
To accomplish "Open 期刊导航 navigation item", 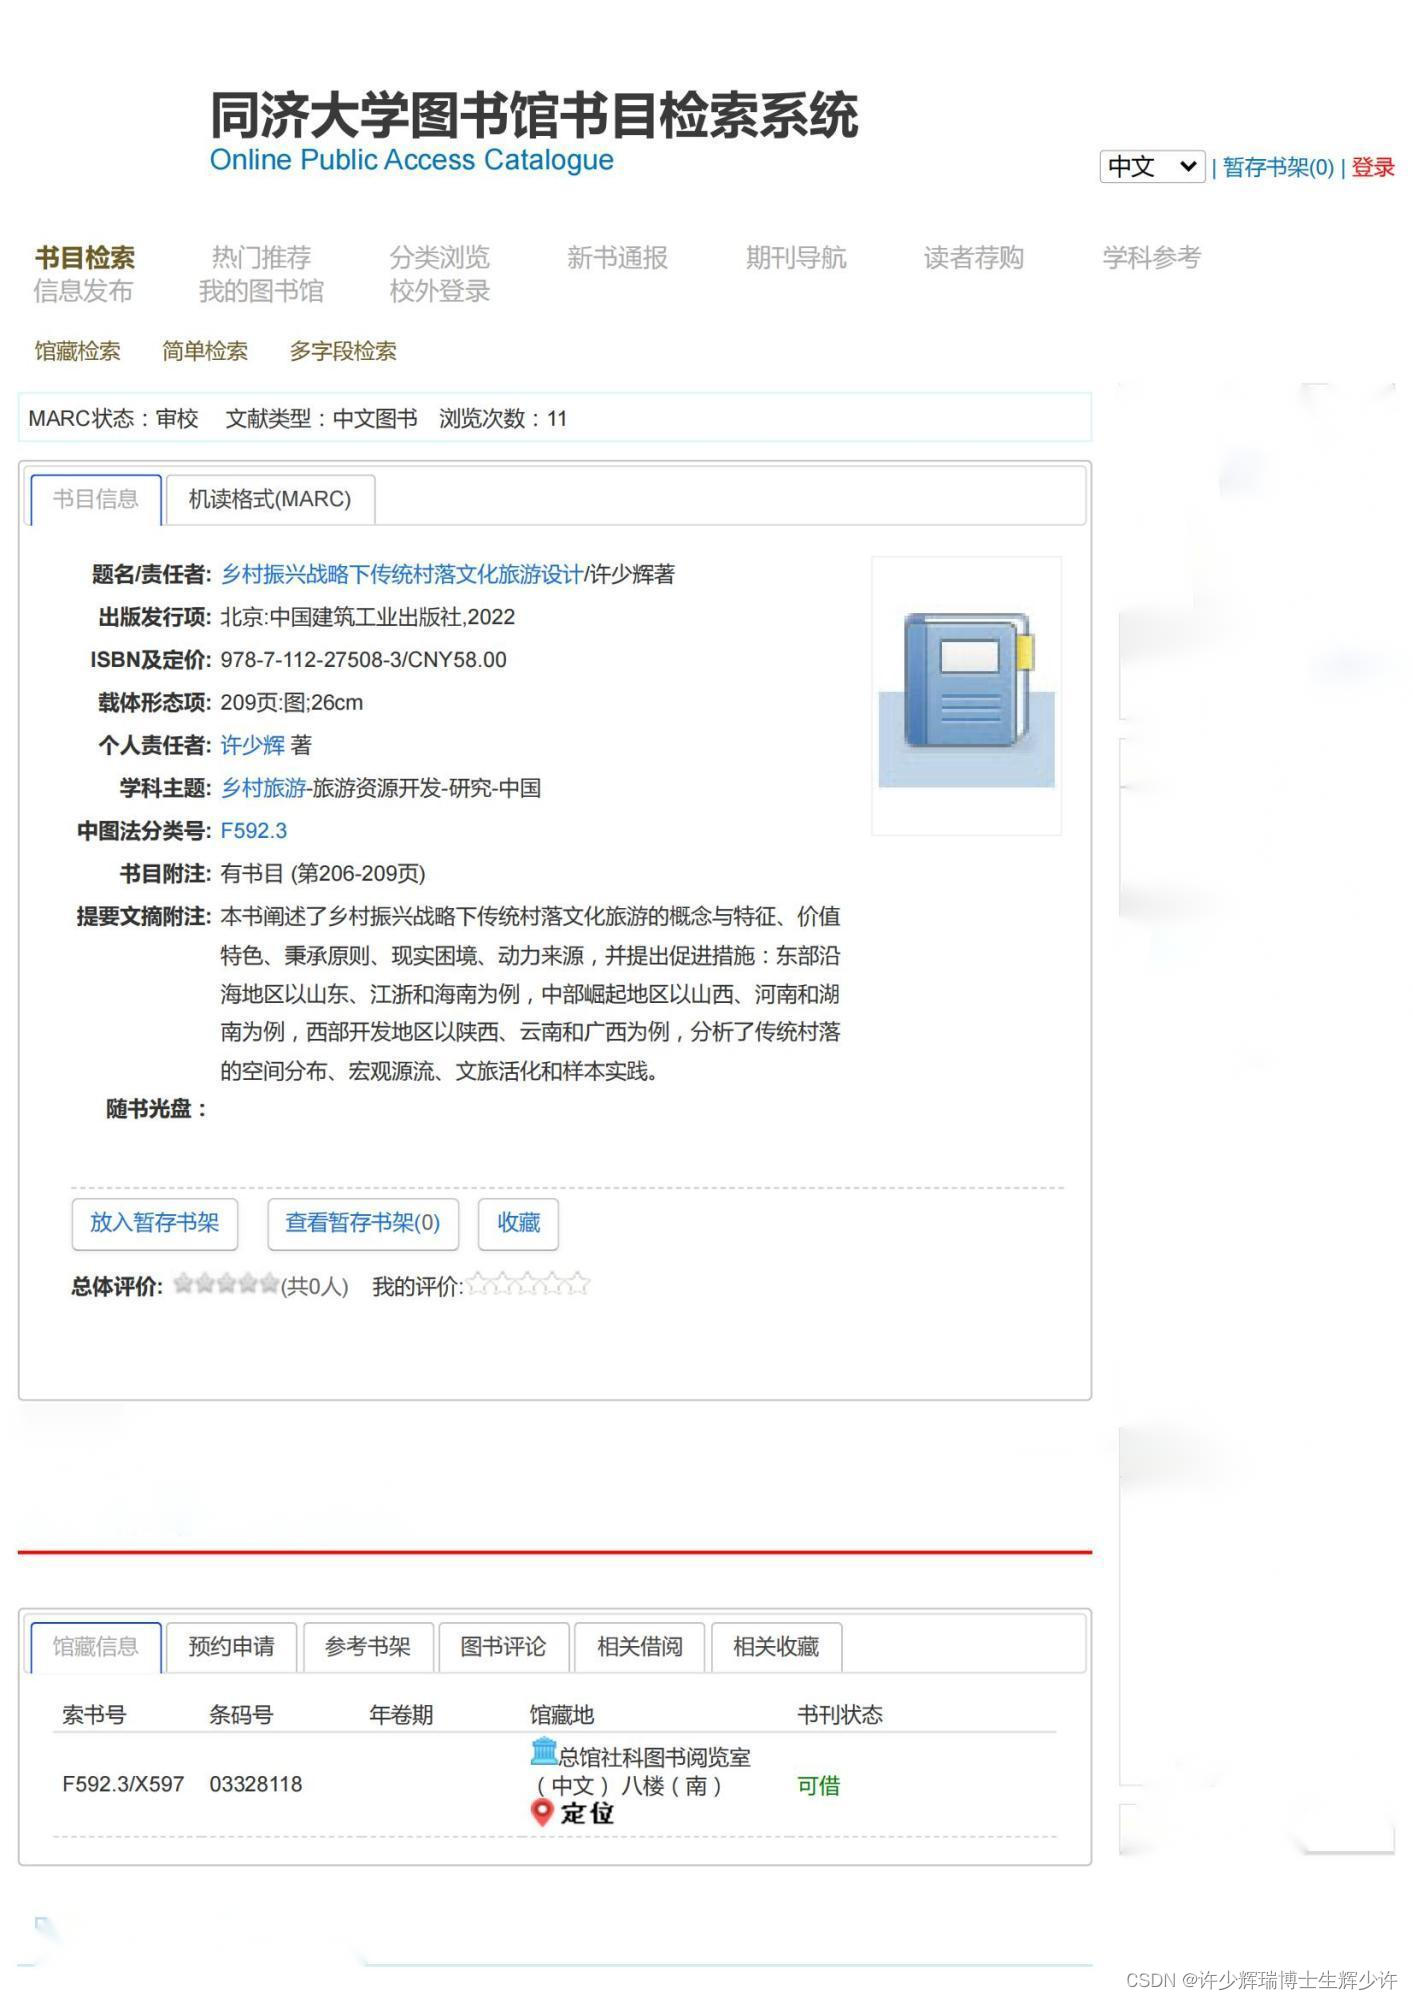I will coord(796,258).
